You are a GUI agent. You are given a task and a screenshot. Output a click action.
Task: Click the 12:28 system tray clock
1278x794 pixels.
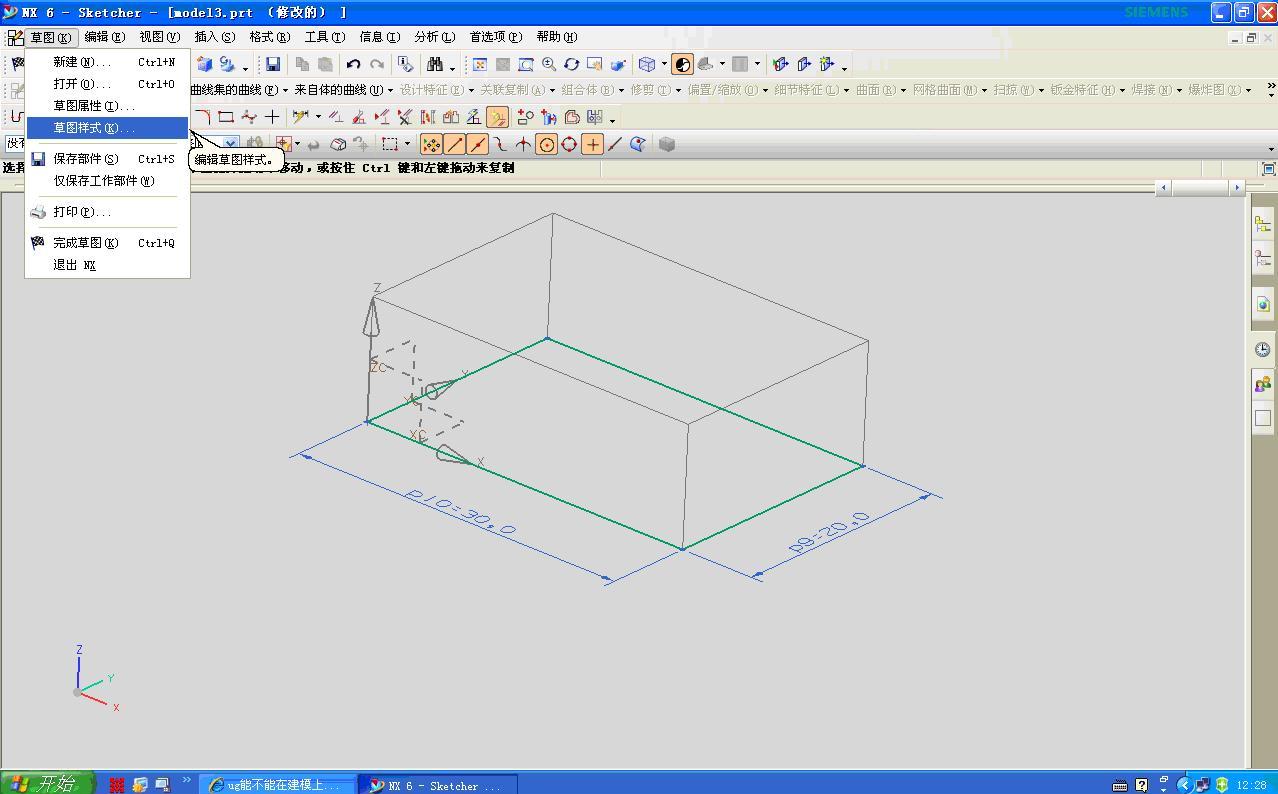(1251, 785)
